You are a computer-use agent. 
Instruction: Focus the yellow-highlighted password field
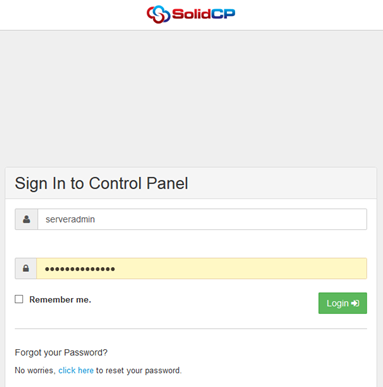(202, 268)
